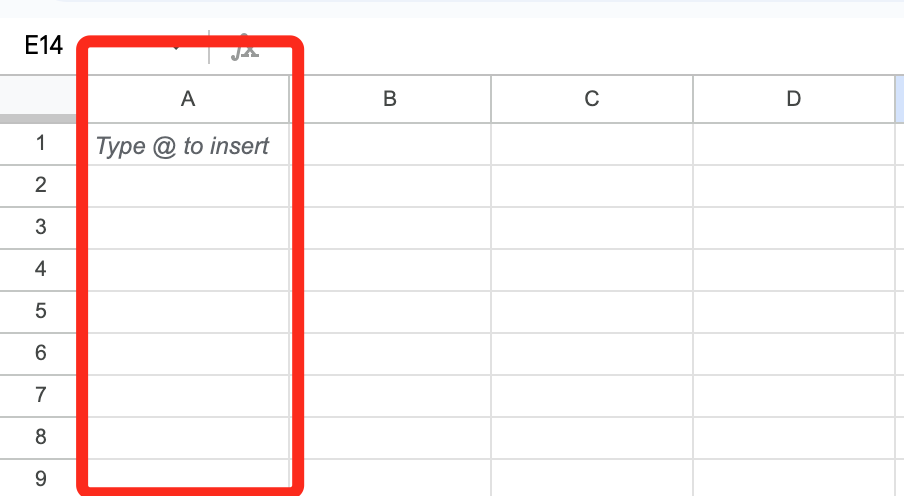Select row 3 header

click(40, 228)
